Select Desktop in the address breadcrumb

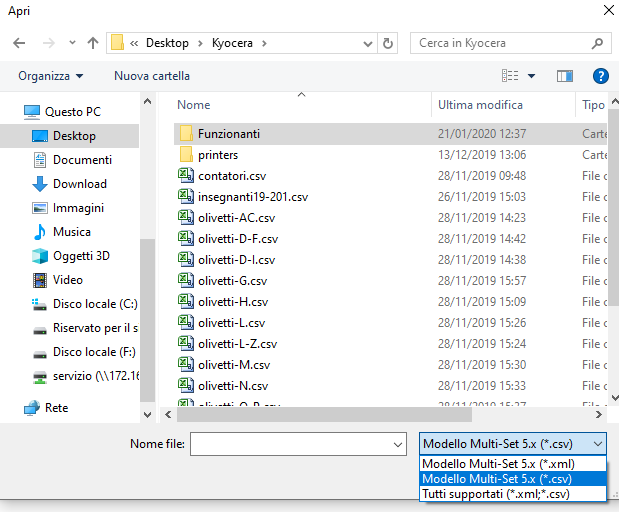pos(167,43)
